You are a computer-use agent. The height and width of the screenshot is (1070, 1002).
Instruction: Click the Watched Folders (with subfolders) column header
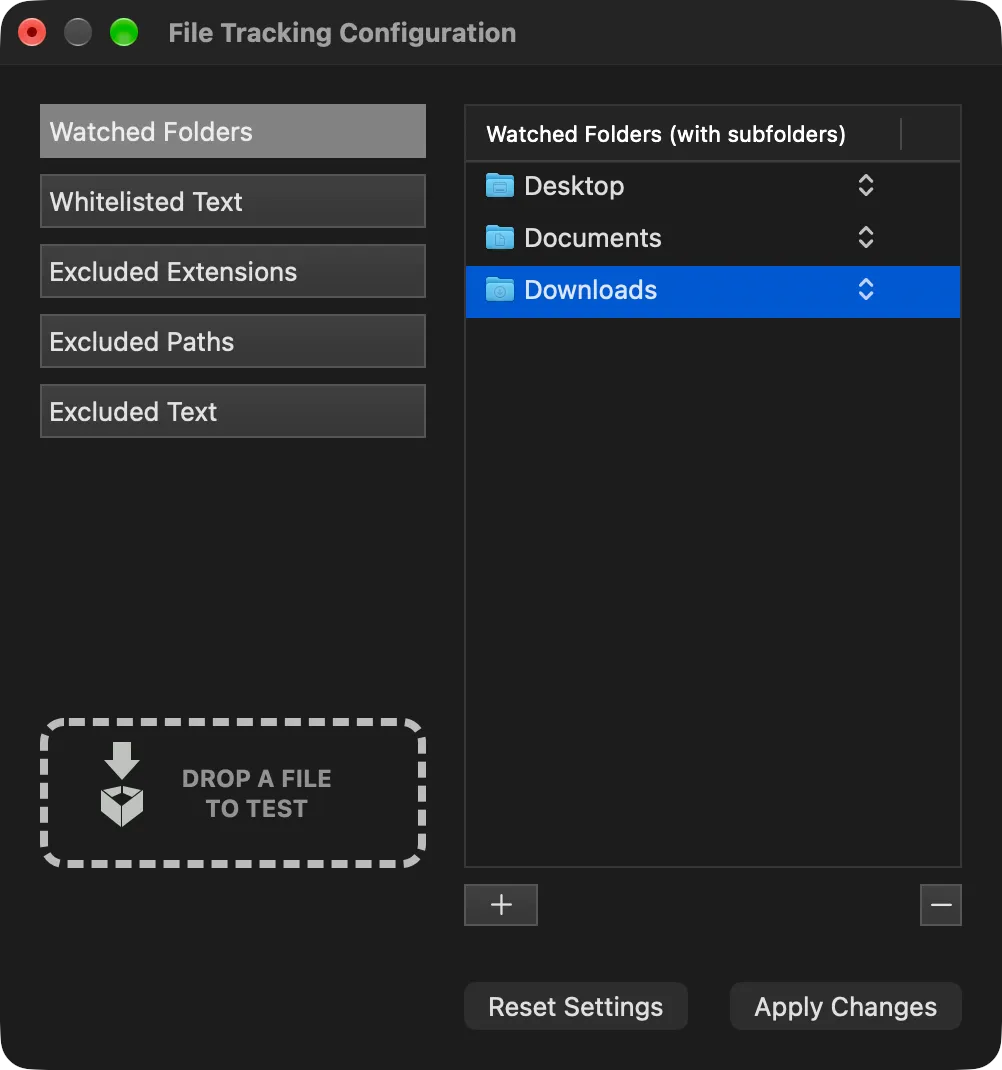pyautogui.click(x=665, y=134)
